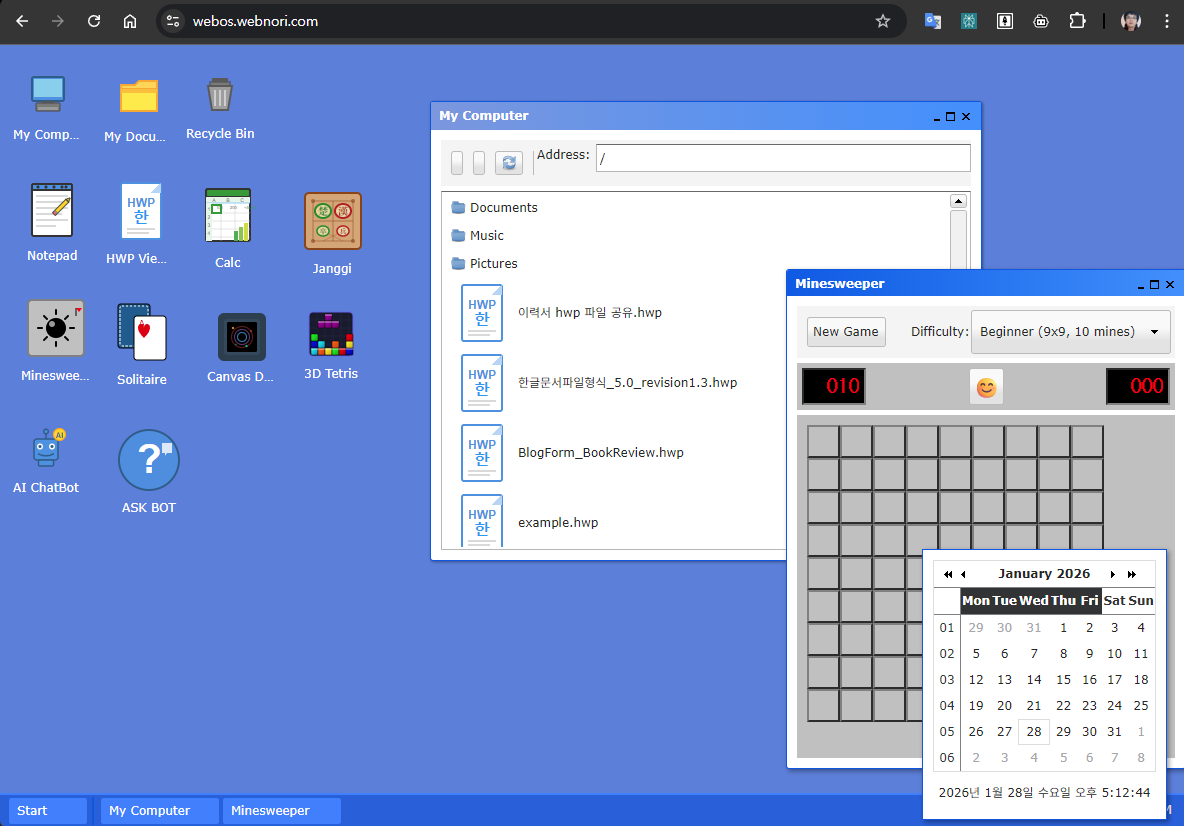Go to next month in calendar
1184x826 pixels.
pos(1113,574)
